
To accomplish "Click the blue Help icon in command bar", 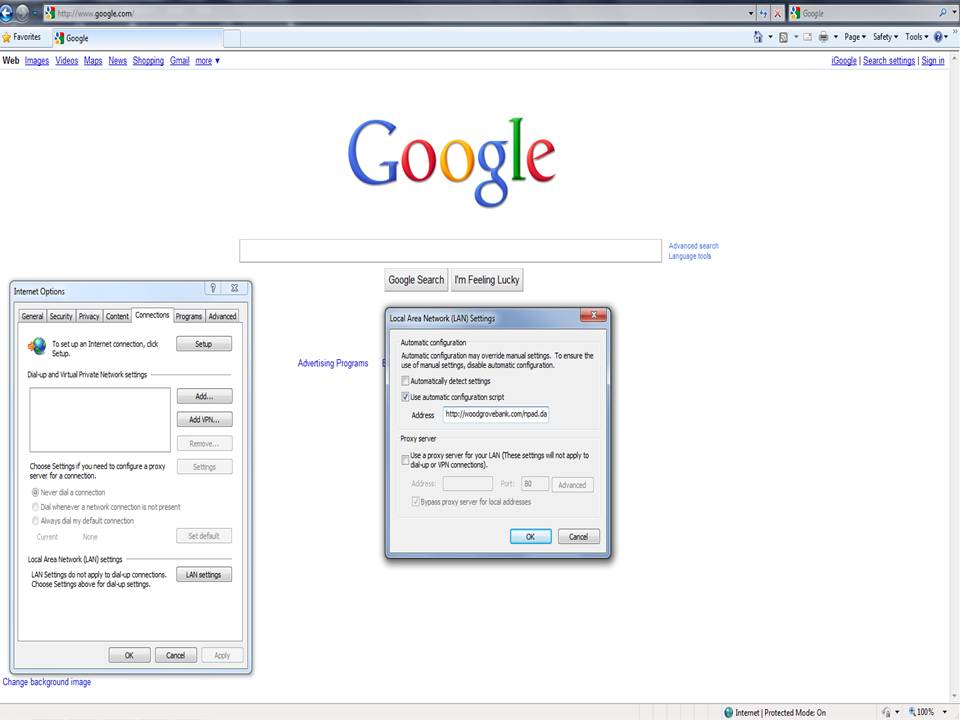I will tap(937, 37).
